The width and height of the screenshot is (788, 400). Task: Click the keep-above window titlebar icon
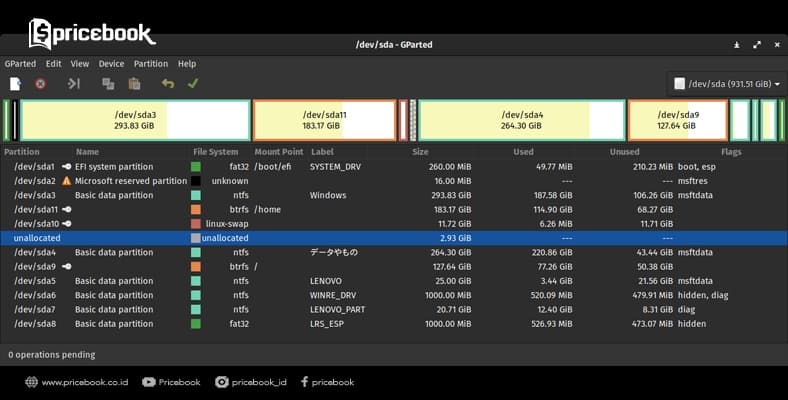click(x=737, y=45)
